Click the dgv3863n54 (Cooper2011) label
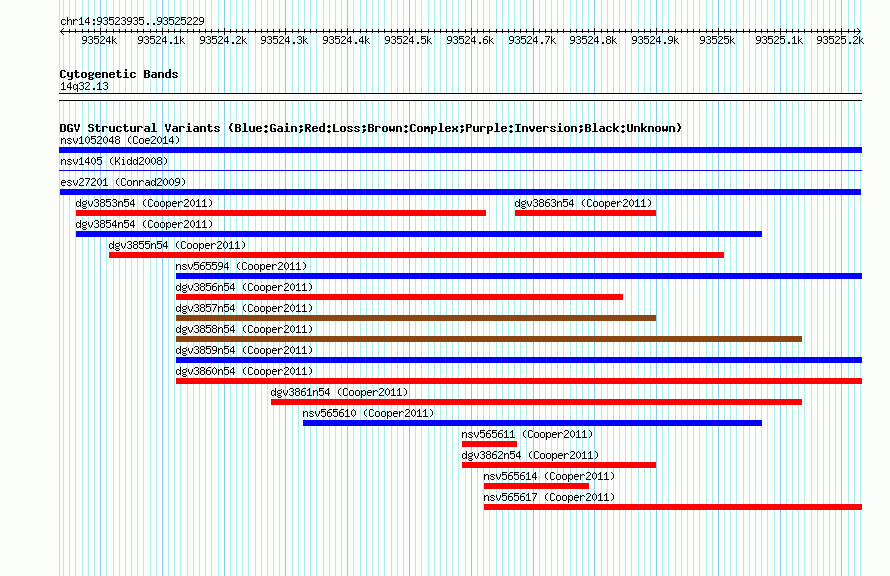This screenshot has width=890, height=576. point(583,203)
